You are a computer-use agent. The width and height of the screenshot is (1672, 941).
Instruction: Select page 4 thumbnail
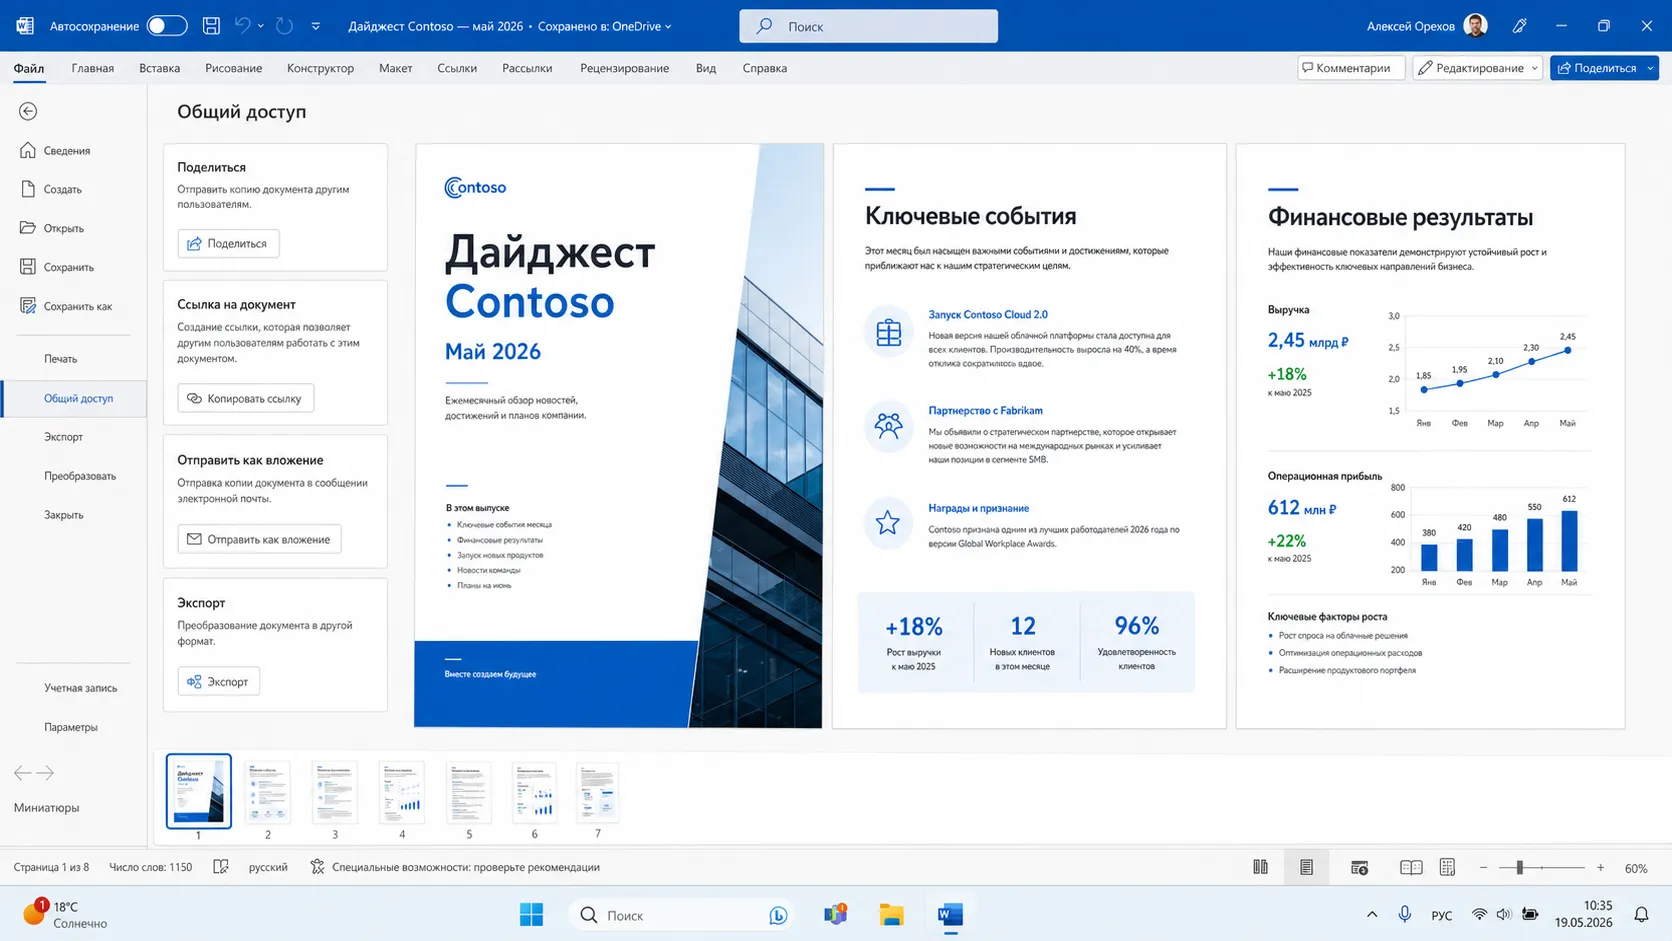[x=402, y=791]
